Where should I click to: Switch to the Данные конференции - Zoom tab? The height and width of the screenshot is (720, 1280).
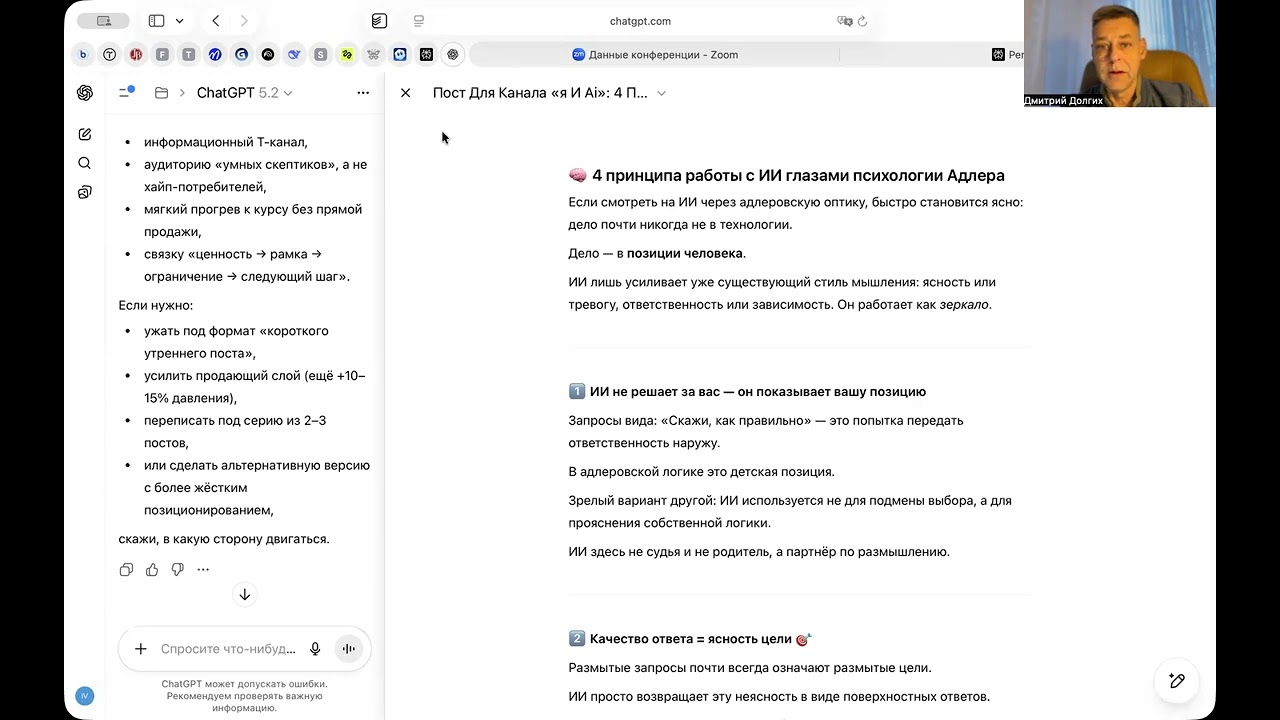click(x=654, y=55)
